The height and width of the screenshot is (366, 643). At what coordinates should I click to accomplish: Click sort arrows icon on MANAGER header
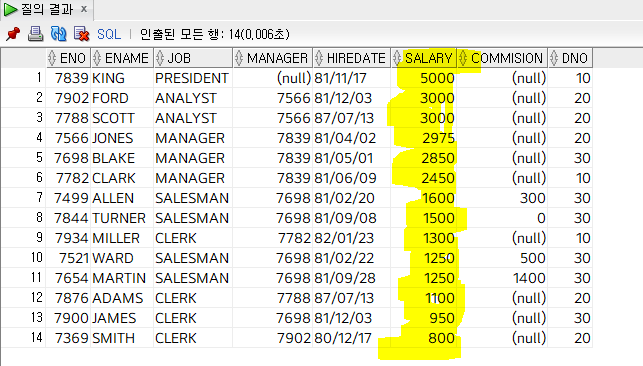tap(239, 58)
